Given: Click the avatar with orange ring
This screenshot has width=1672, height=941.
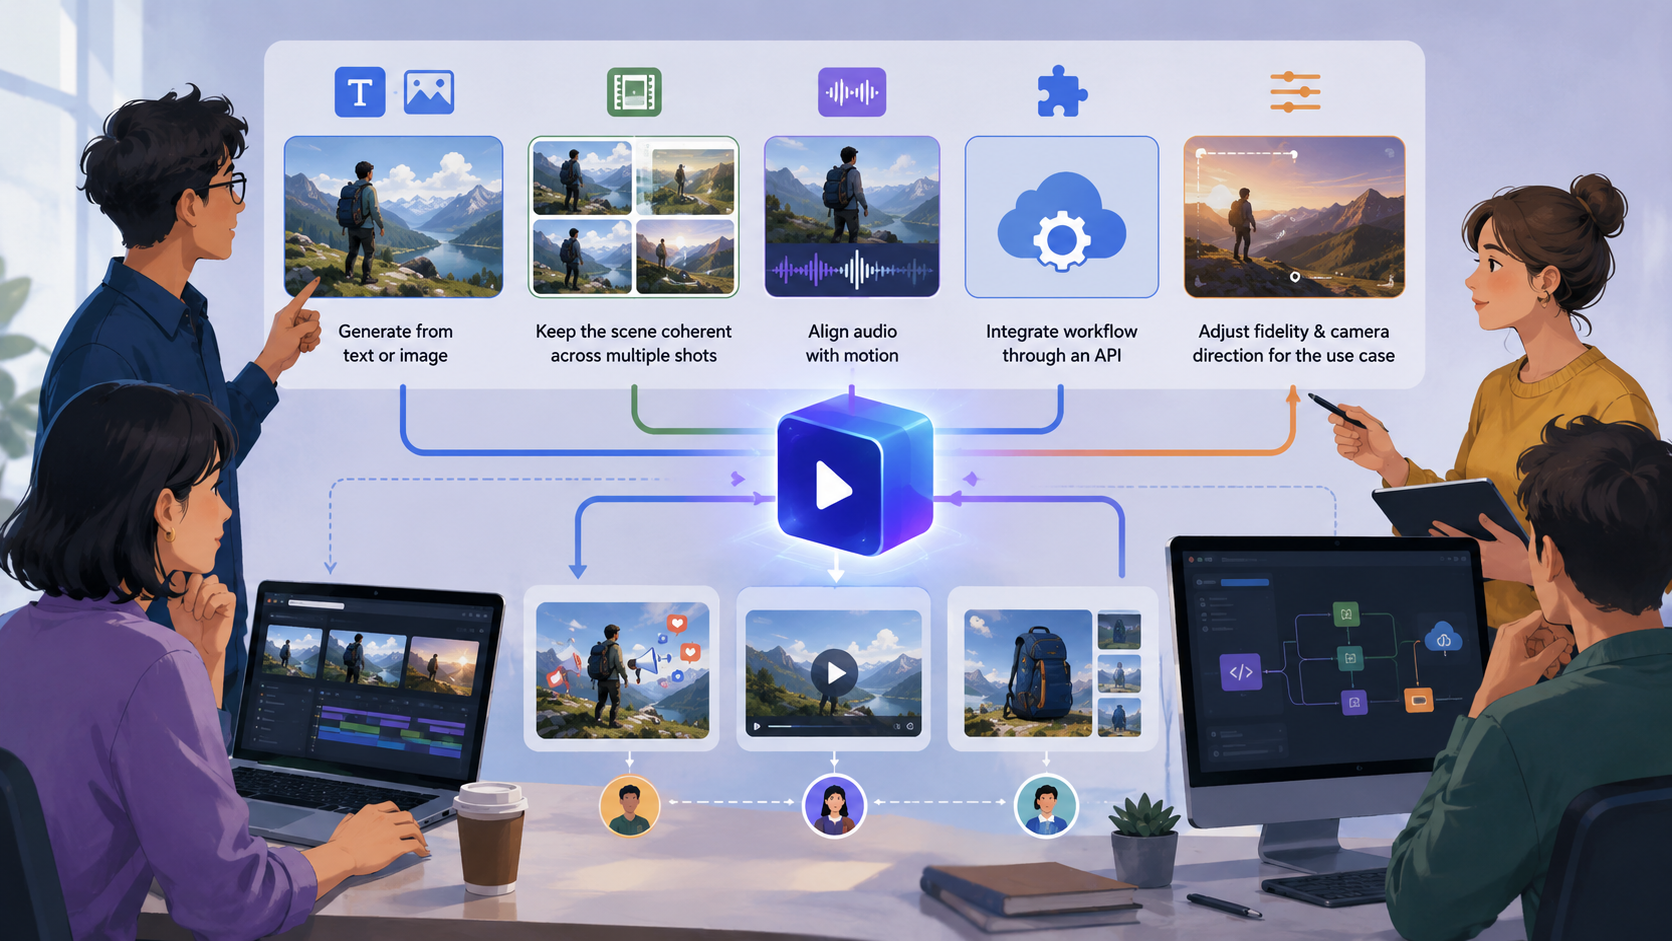Looking at the screenshot, I should [629, 806].
